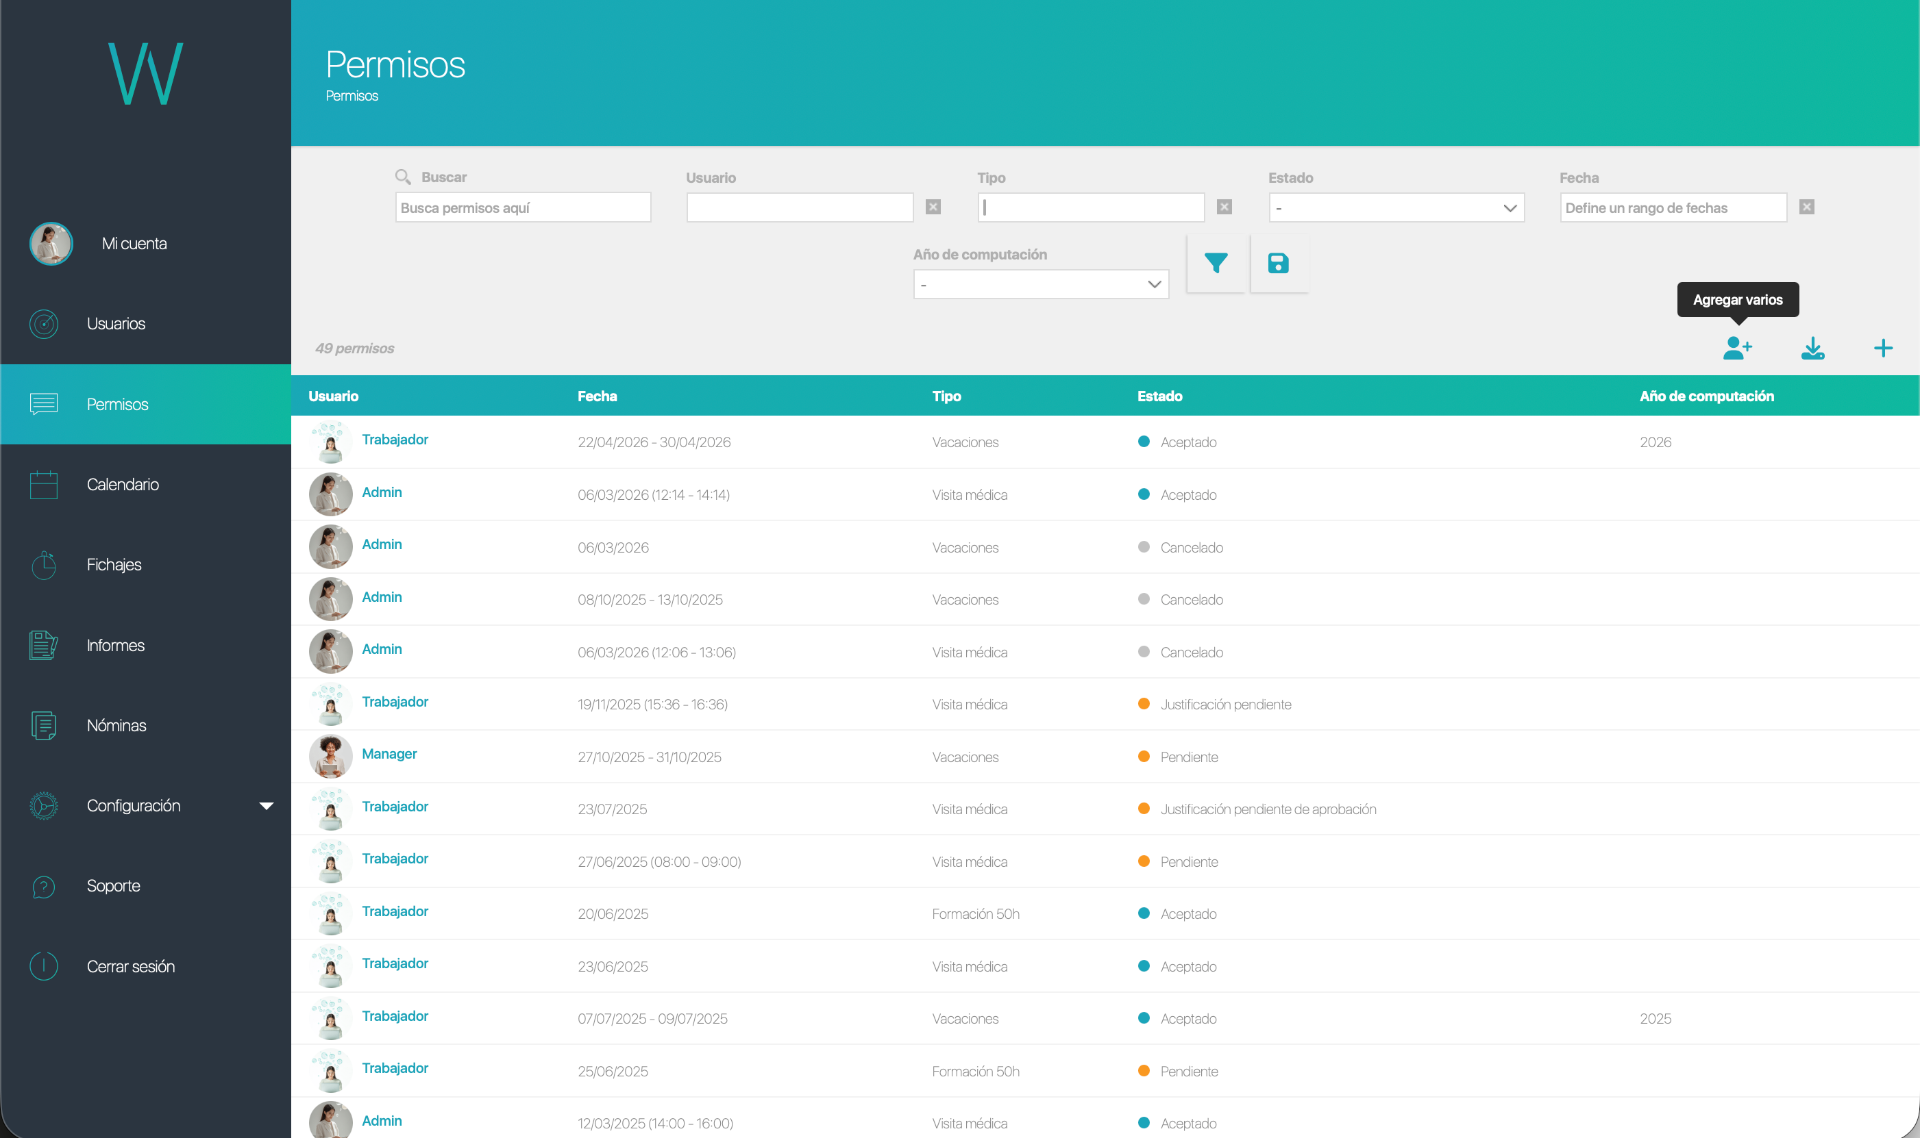Click 'Formación 50h' on 20/06/2025 row
The image size is (1920, 1138).
(976, 914)
